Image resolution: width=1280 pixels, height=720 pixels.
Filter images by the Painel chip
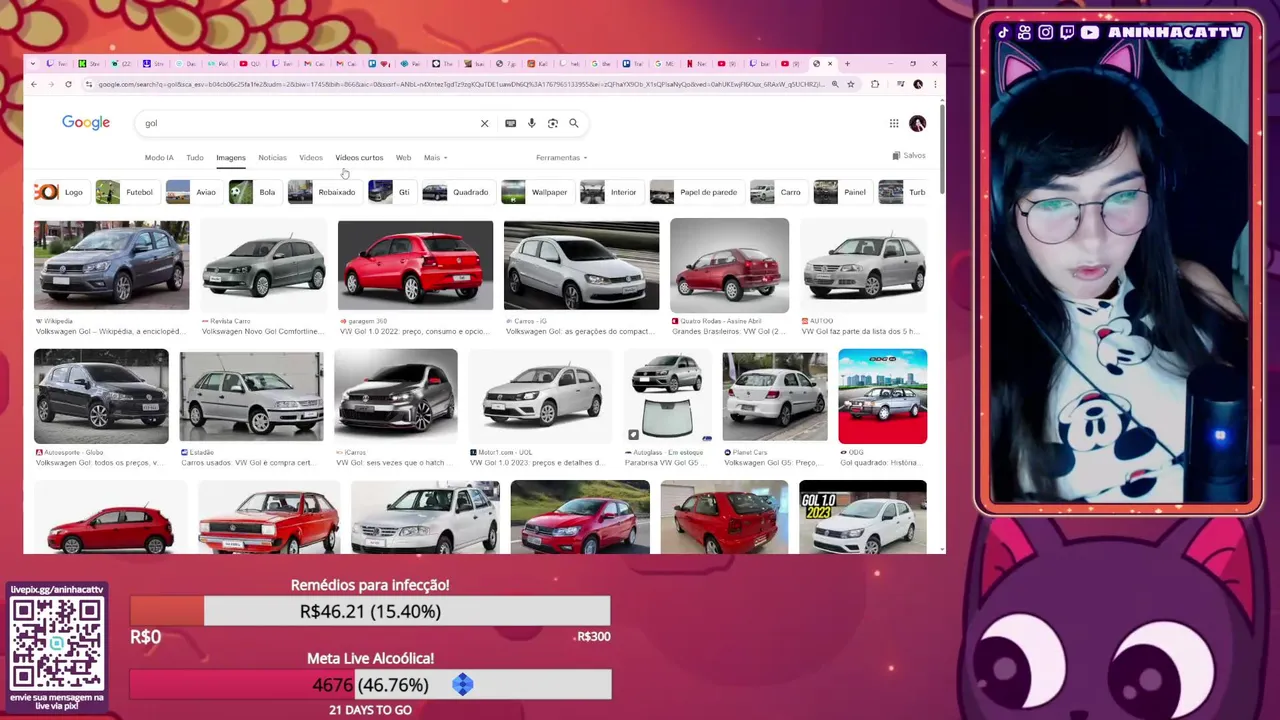[842, 192]
